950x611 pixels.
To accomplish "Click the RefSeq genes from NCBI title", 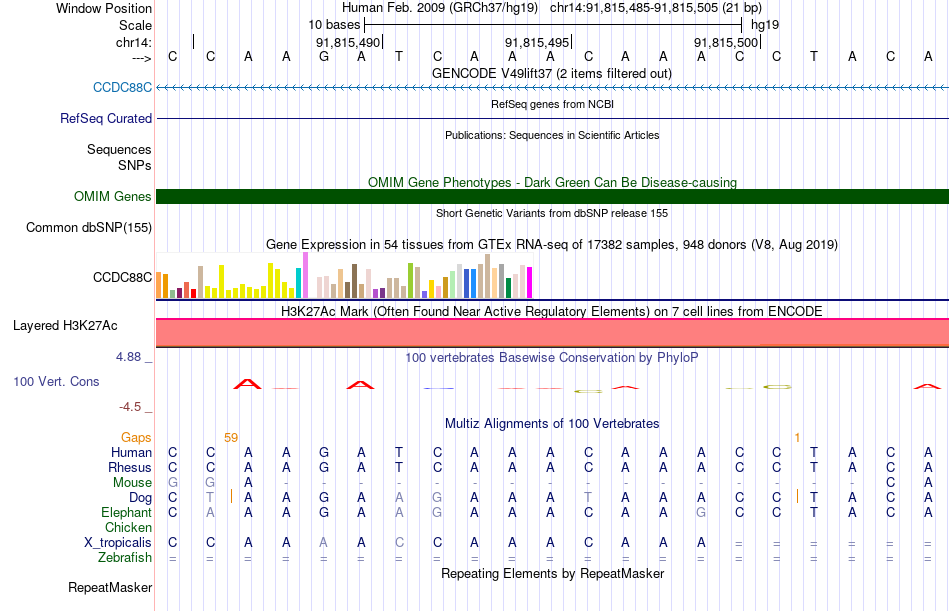I will pyautogui.click(x=552, y=104).
